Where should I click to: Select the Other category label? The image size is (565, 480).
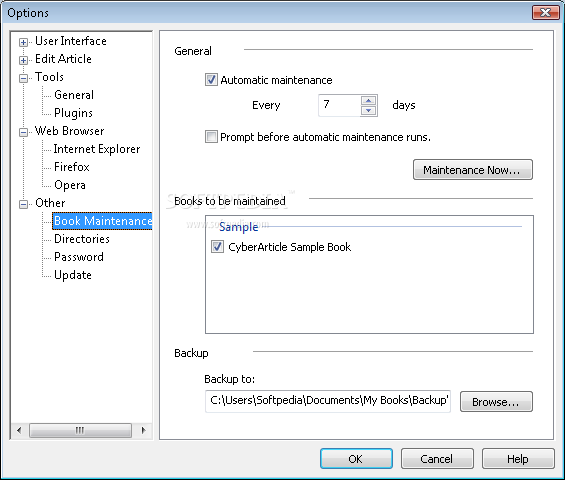pyautogui.click(x=50, y=203)
